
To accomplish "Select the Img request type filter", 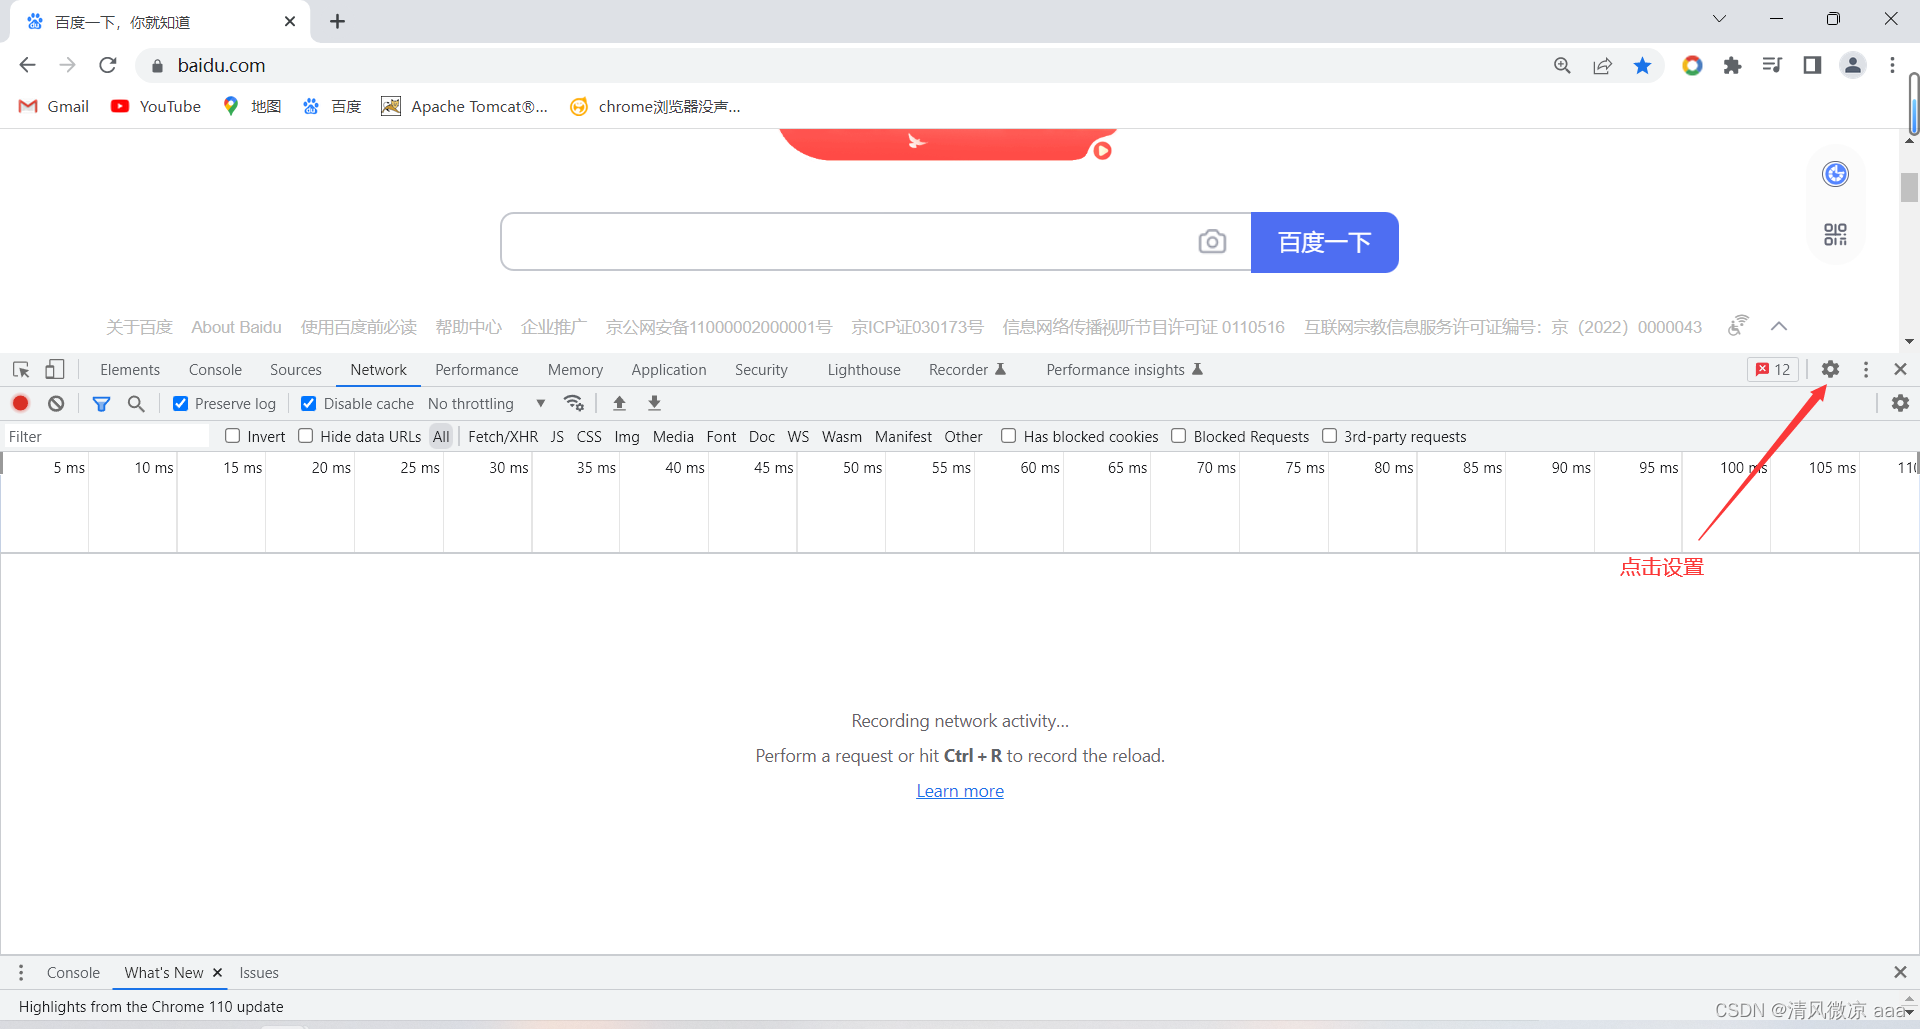I will click(x=627, y=436).
